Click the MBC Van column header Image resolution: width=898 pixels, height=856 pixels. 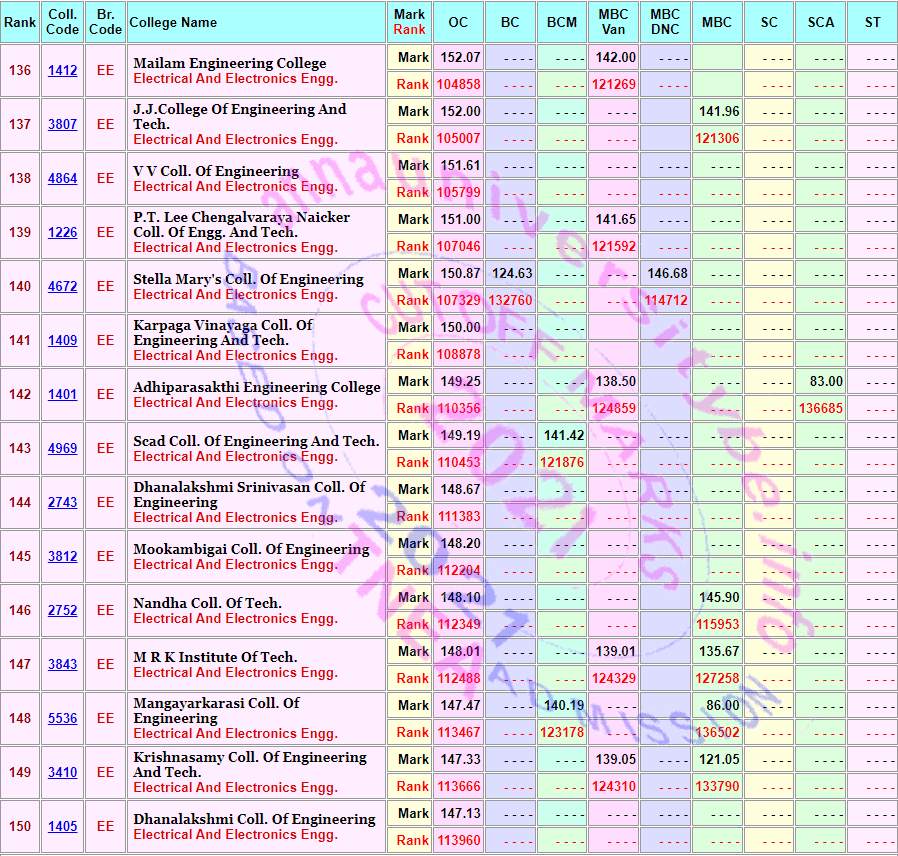click(613, 22)
